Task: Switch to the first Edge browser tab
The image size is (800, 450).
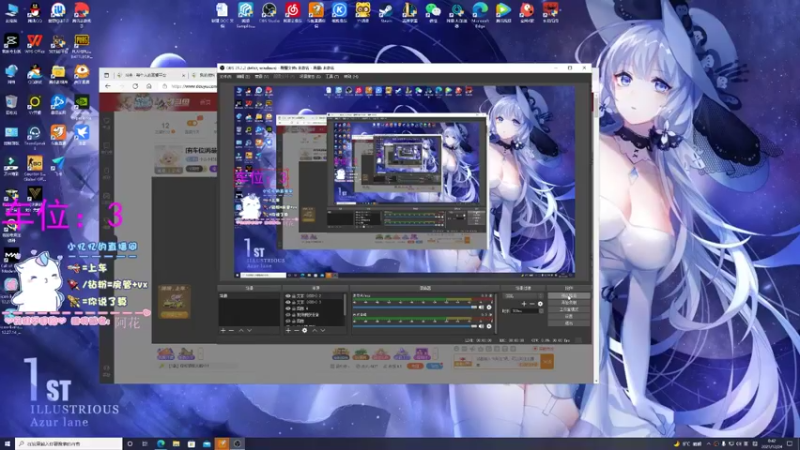Action: pyautogui.click(x=151, y=76)
